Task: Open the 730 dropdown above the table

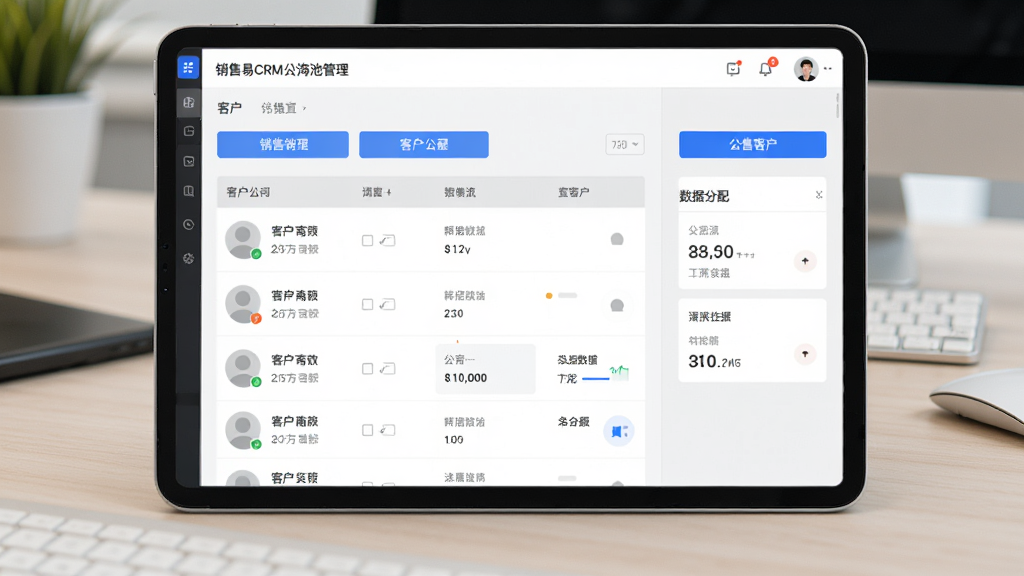Action: [625, 144]
